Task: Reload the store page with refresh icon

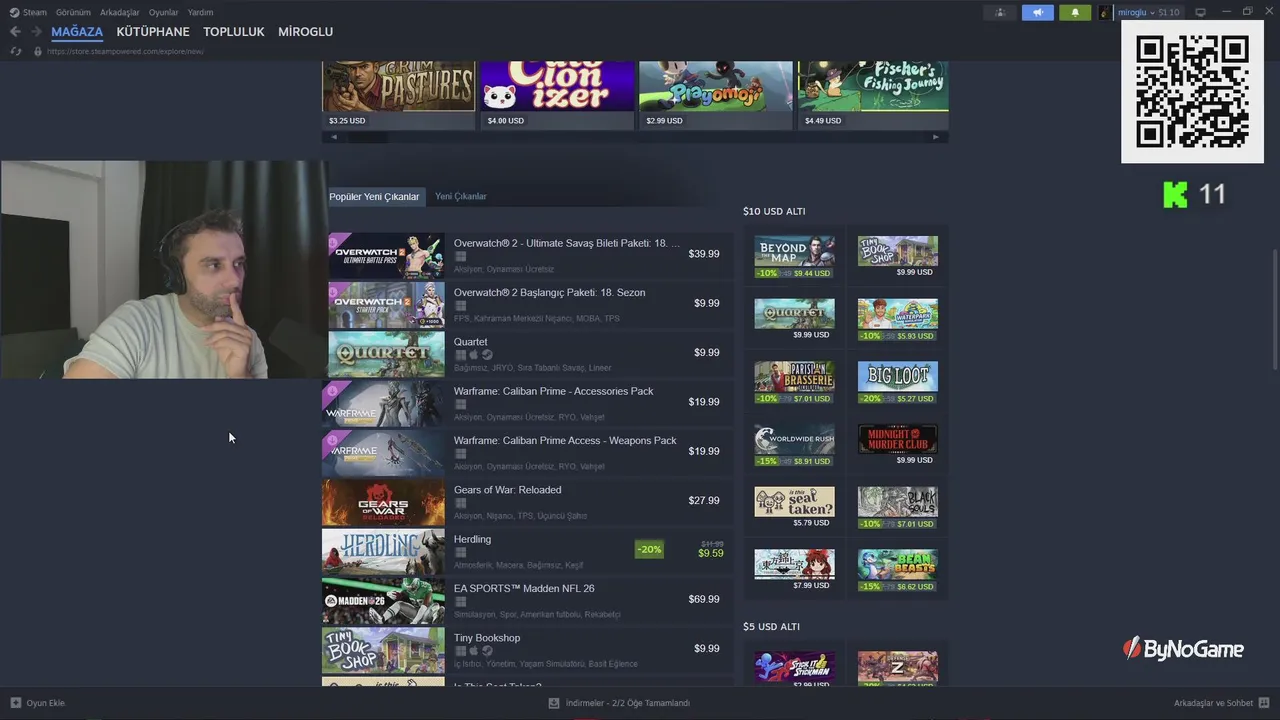Action: pos(15,51)
